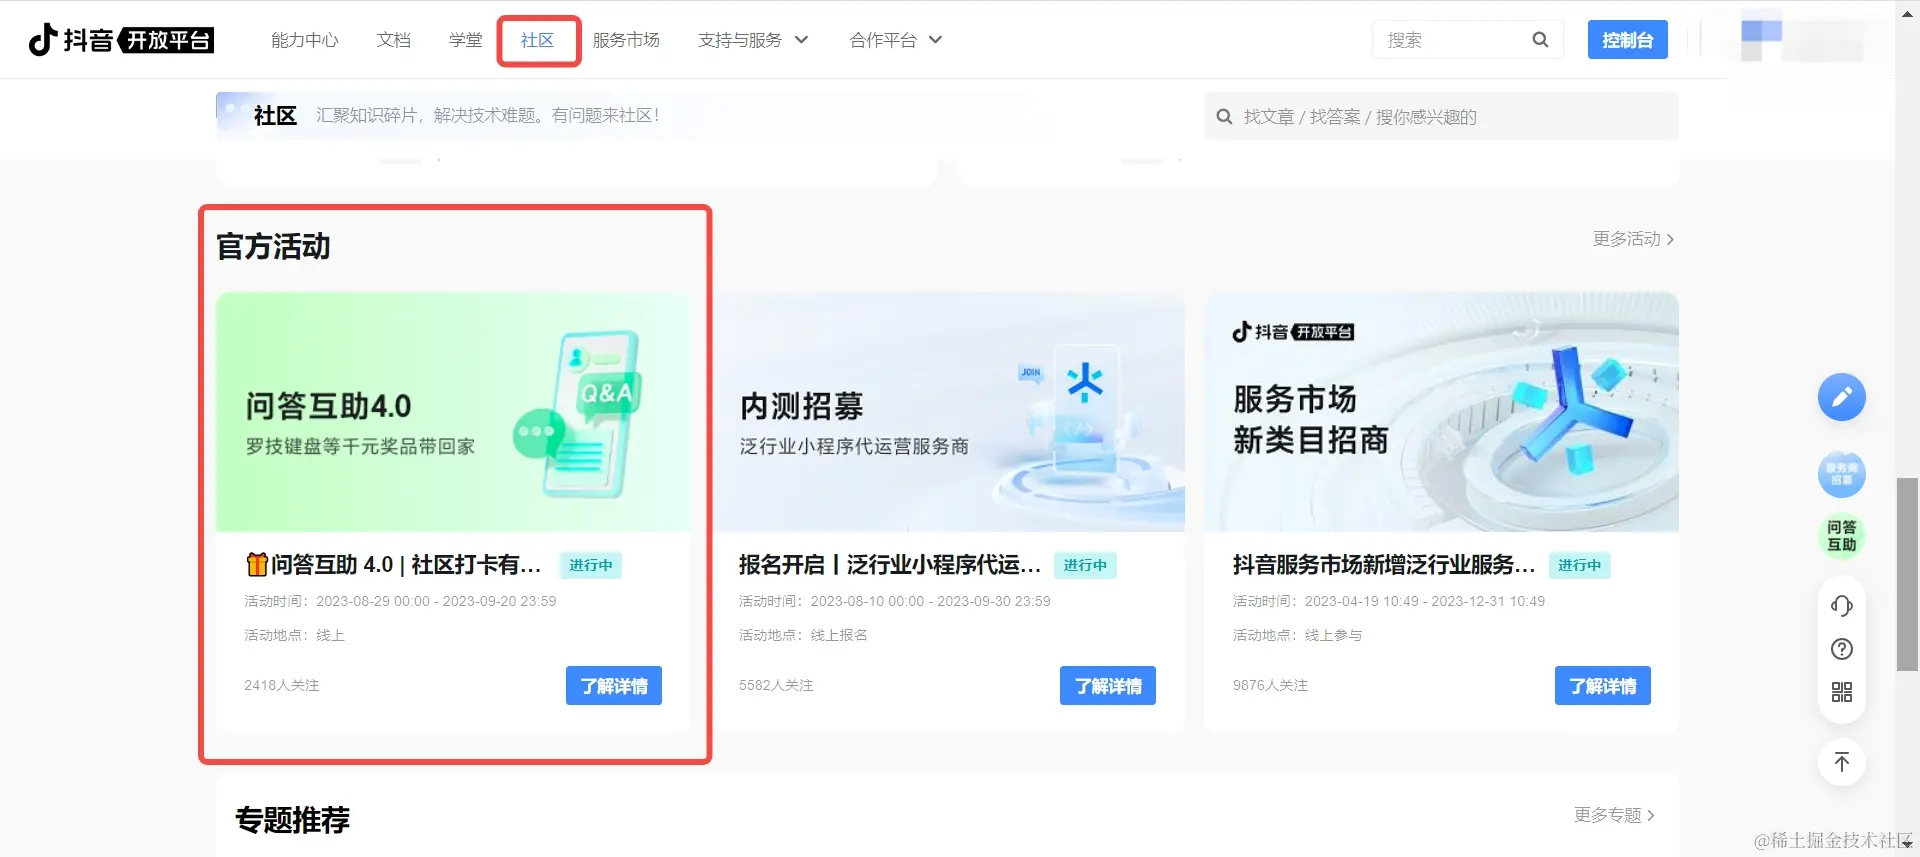Click the 专题推荐 section heading

click(x=292, y=820)
